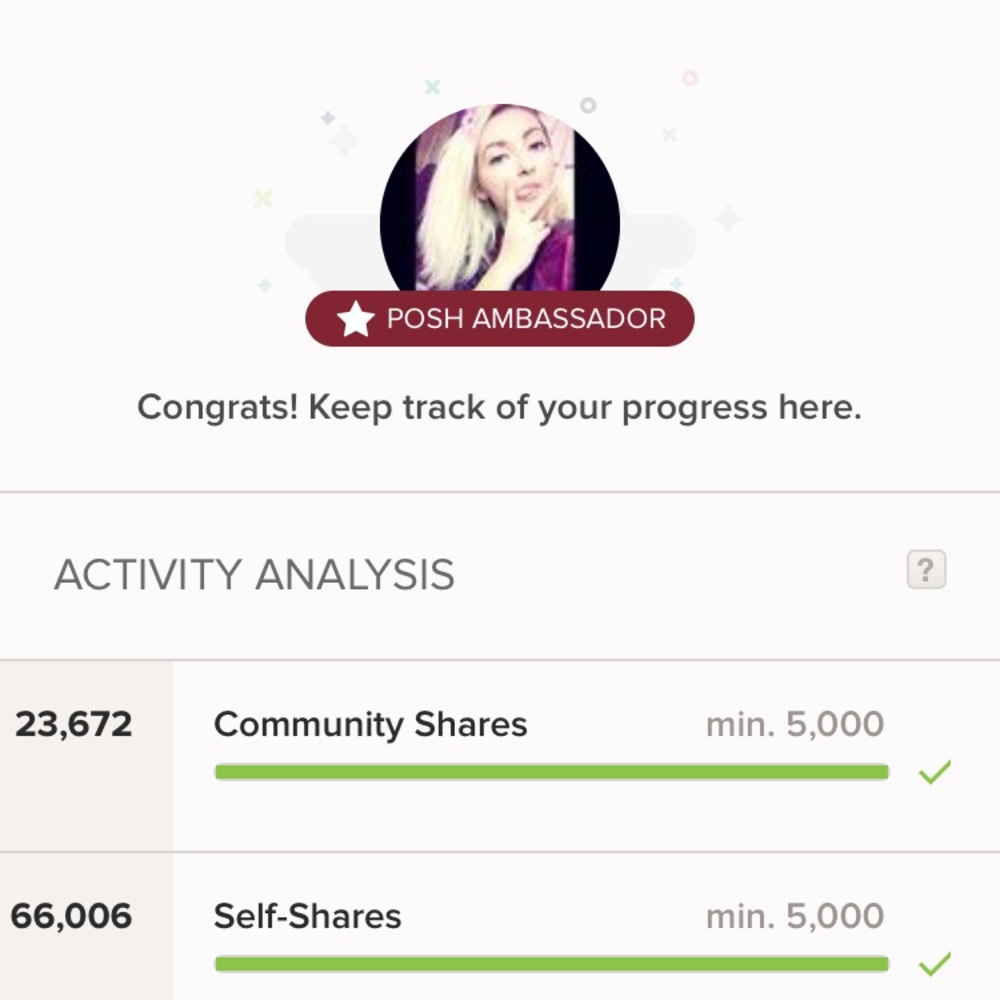Click the Community Shares progress bar

[x=551, y=772]
